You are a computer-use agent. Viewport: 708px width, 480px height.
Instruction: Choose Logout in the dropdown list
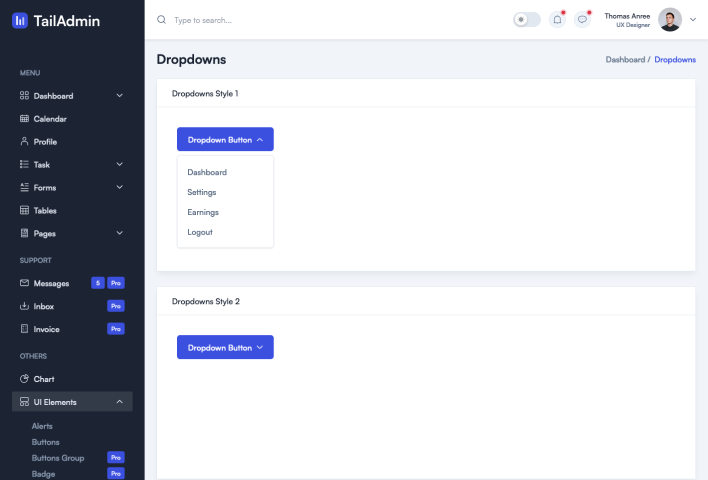click(x=200, y=232)
